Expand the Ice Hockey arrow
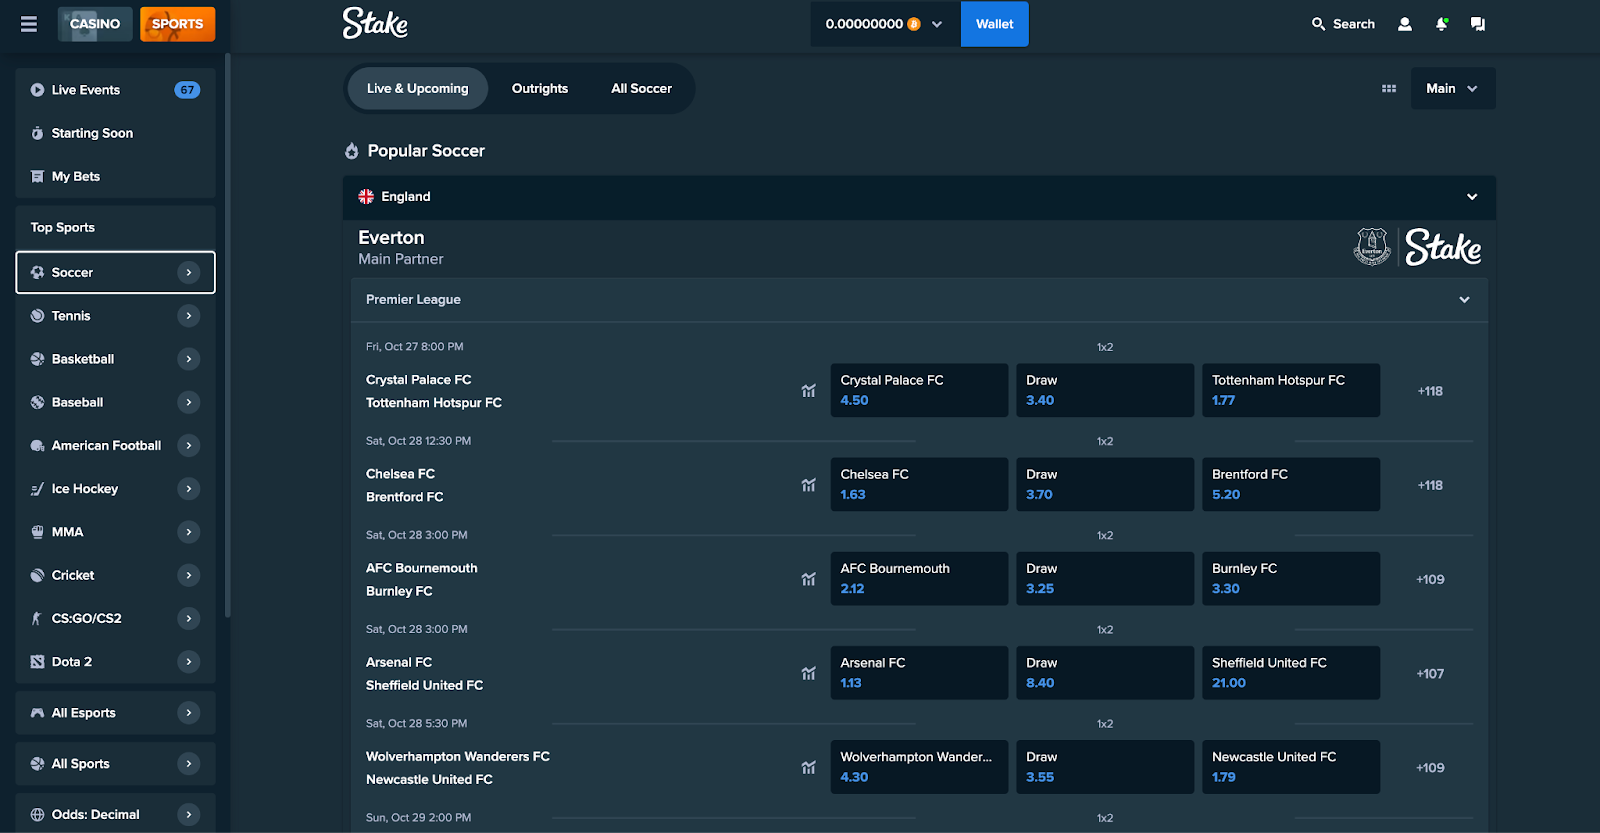Screen dimensions: 1600x833 pyautogui.click(x=189, y=489)
